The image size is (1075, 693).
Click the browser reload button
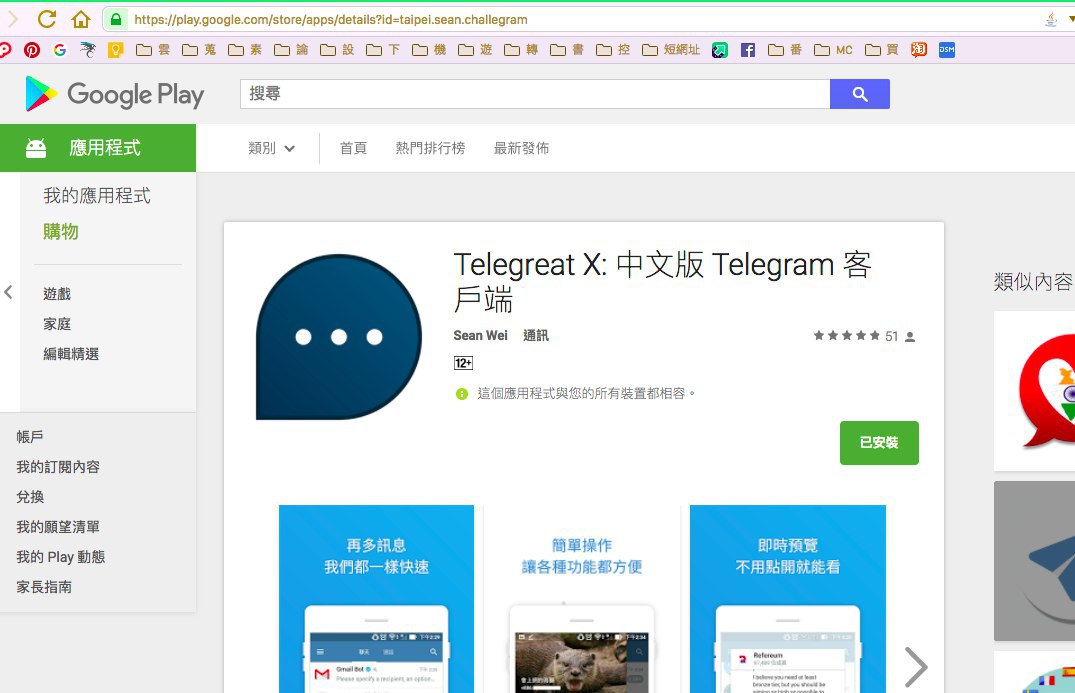(46, 19)
